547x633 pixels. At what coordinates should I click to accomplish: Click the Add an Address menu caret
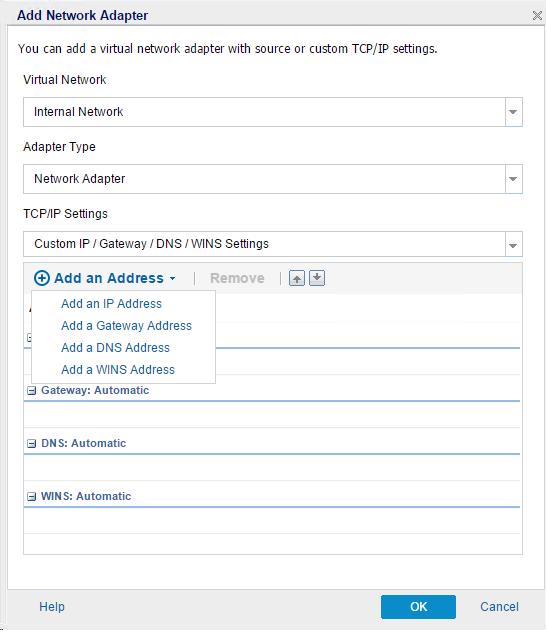(173, 279)
